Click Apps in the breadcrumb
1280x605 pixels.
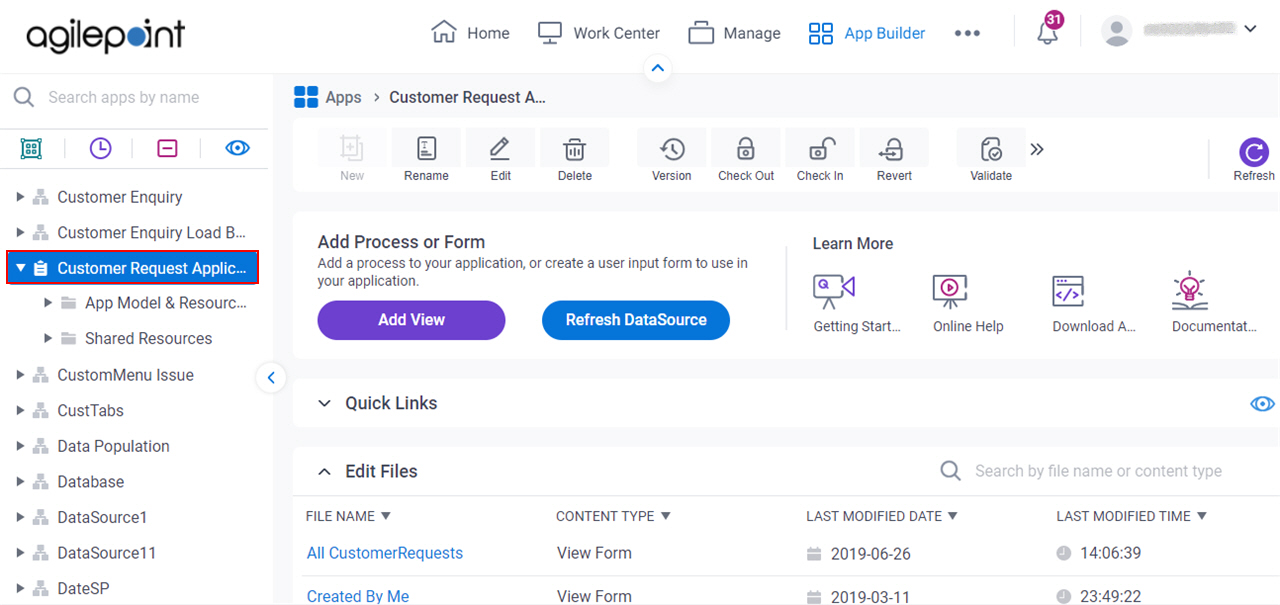343,97
